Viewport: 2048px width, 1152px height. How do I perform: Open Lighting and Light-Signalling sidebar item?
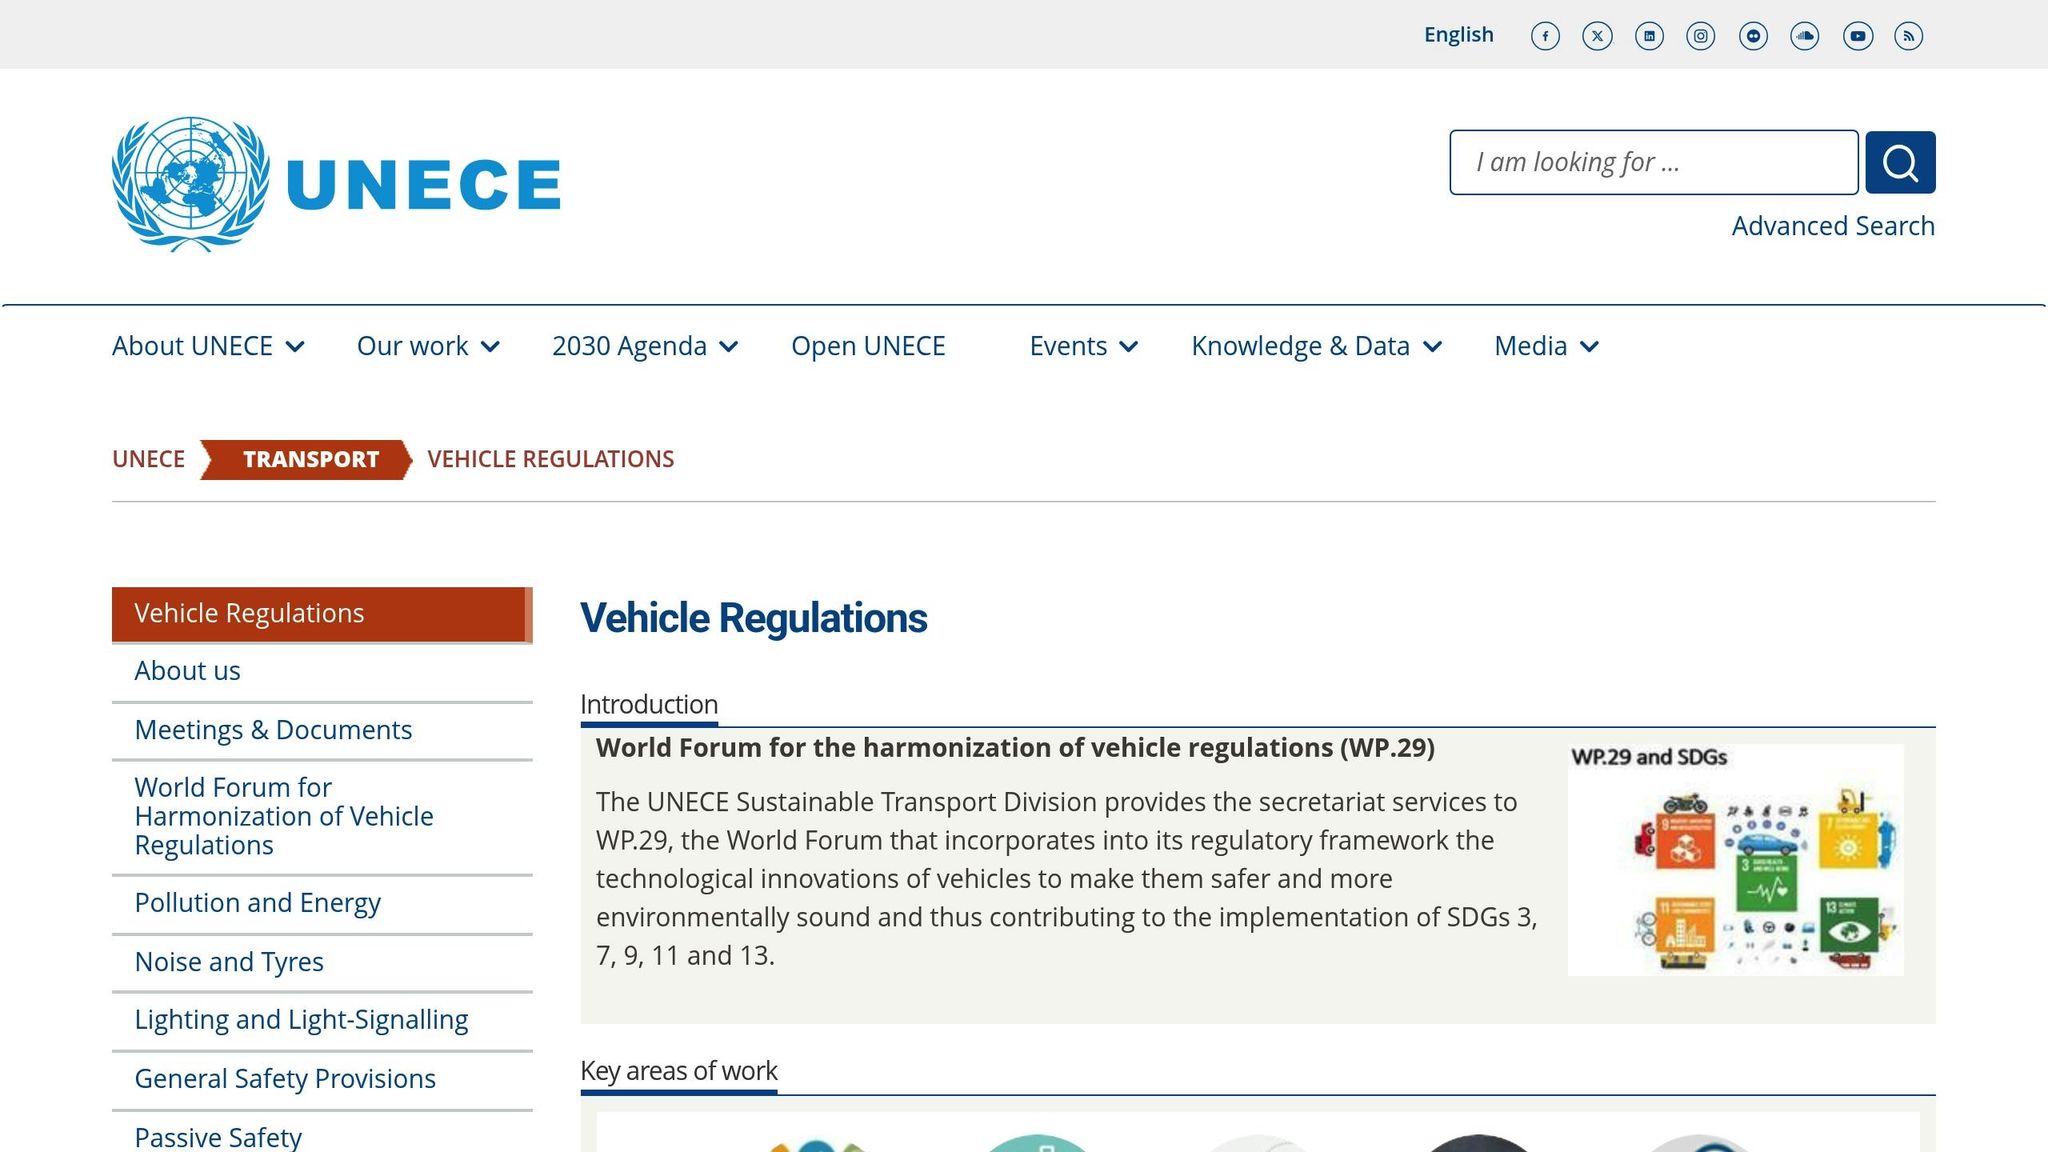pos(322,1020)
